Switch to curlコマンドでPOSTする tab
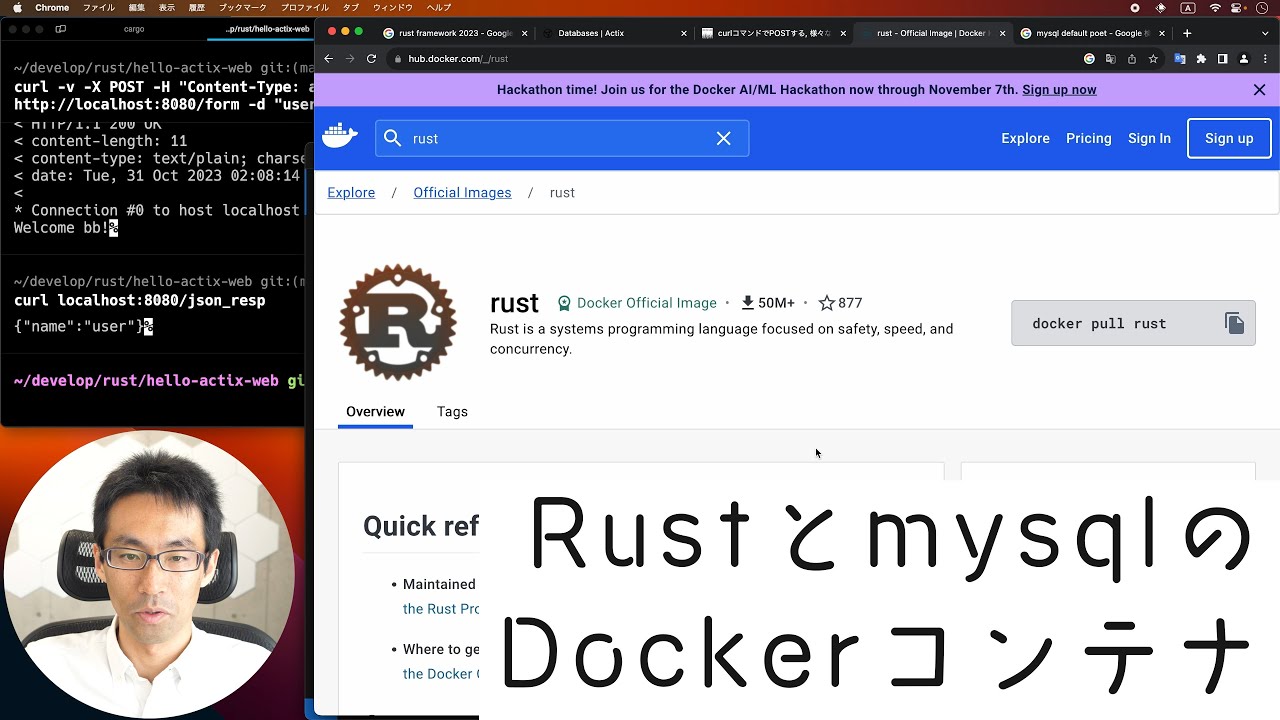The width and height of the screenshot is (1280, 720). click(x=773, y=33)
